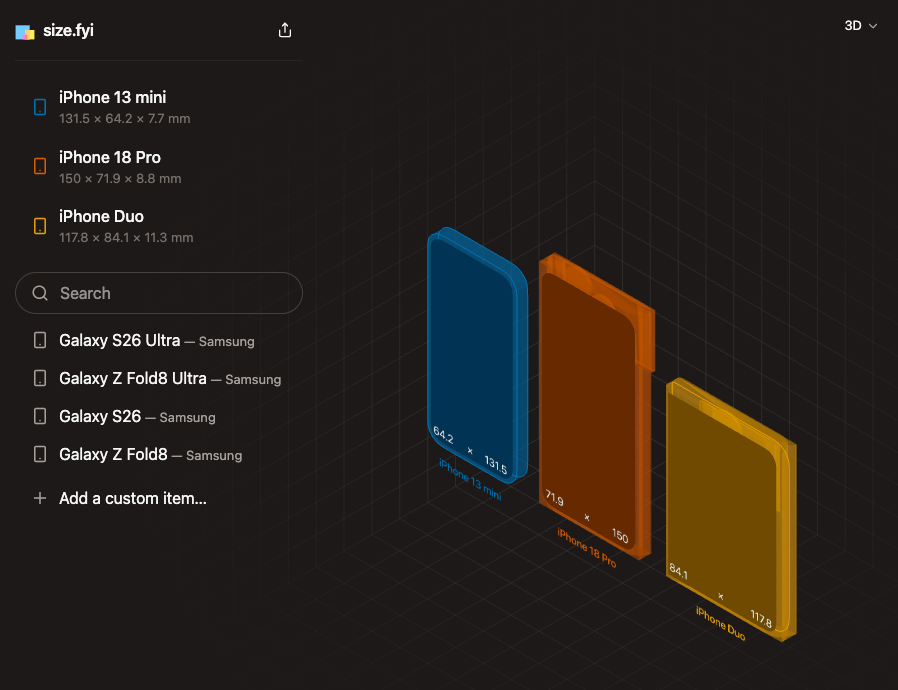This screenshot has width=898, height=690.
Task: Add Galaxy Z Fold8 Ultra to comparison
Action: [x=159, y=378]
